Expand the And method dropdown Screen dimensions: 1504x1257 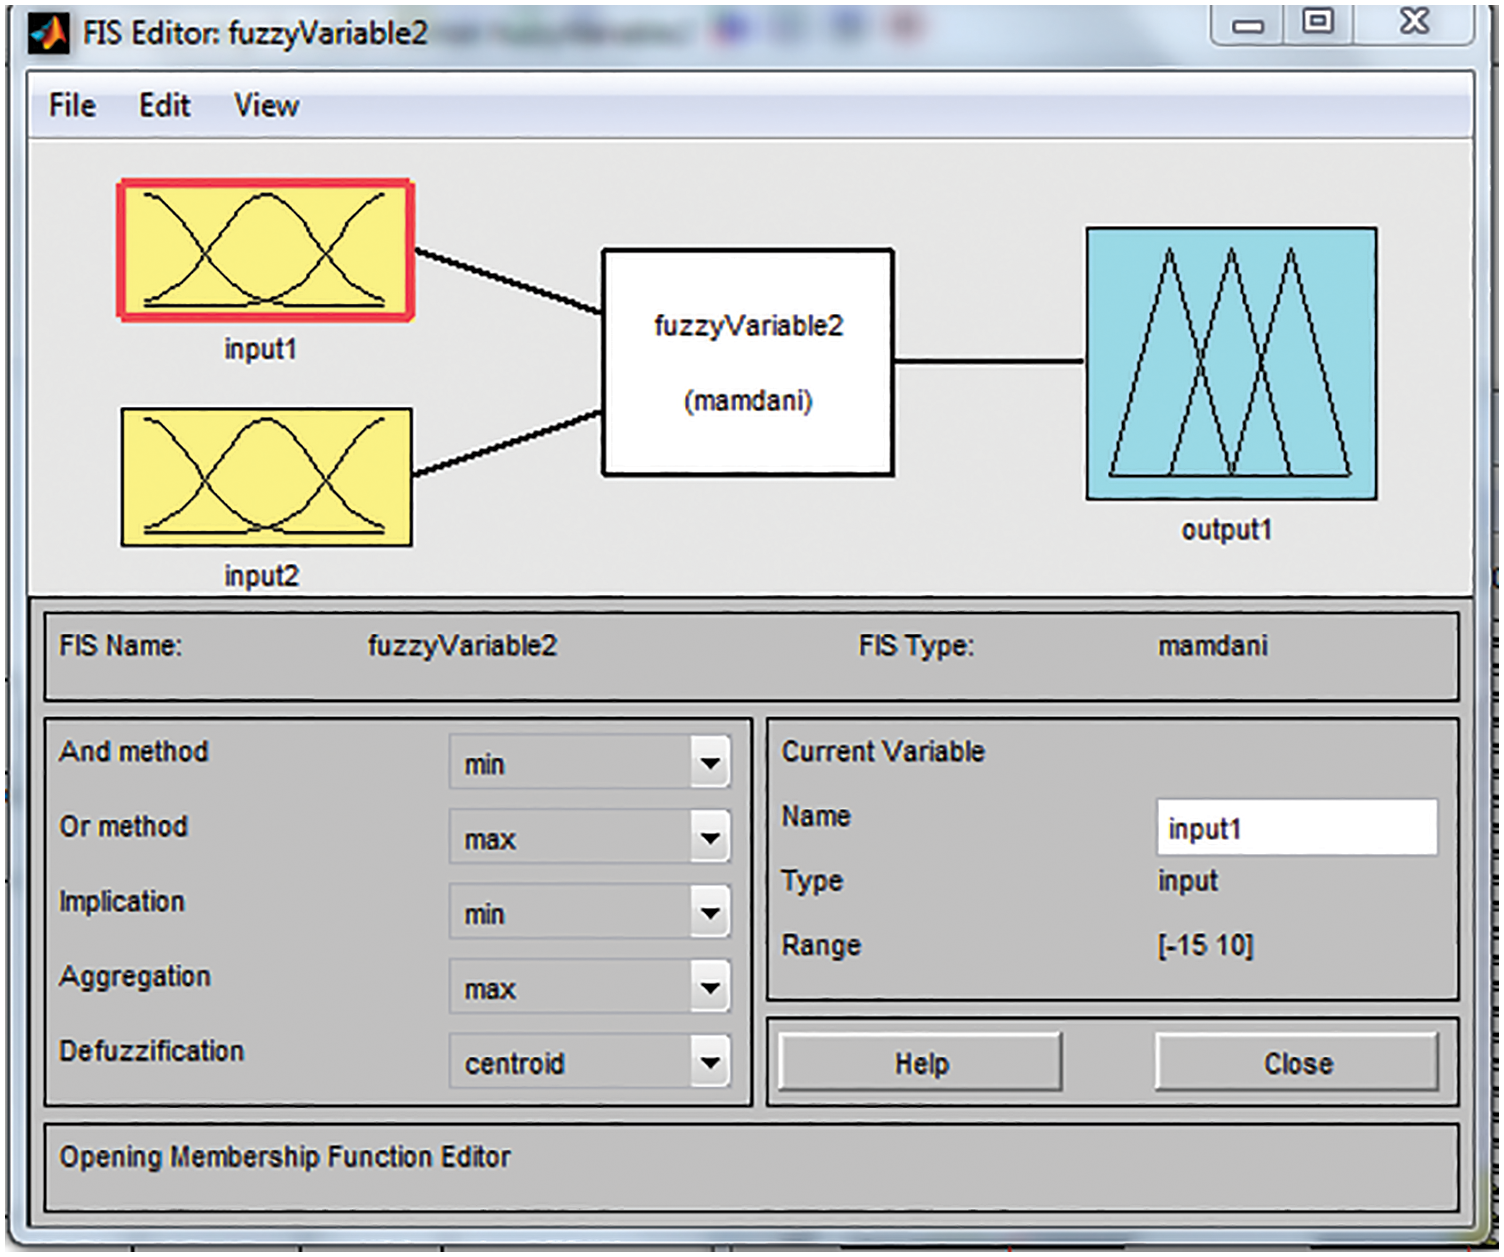pyautogui.click(x=709, y=763)
